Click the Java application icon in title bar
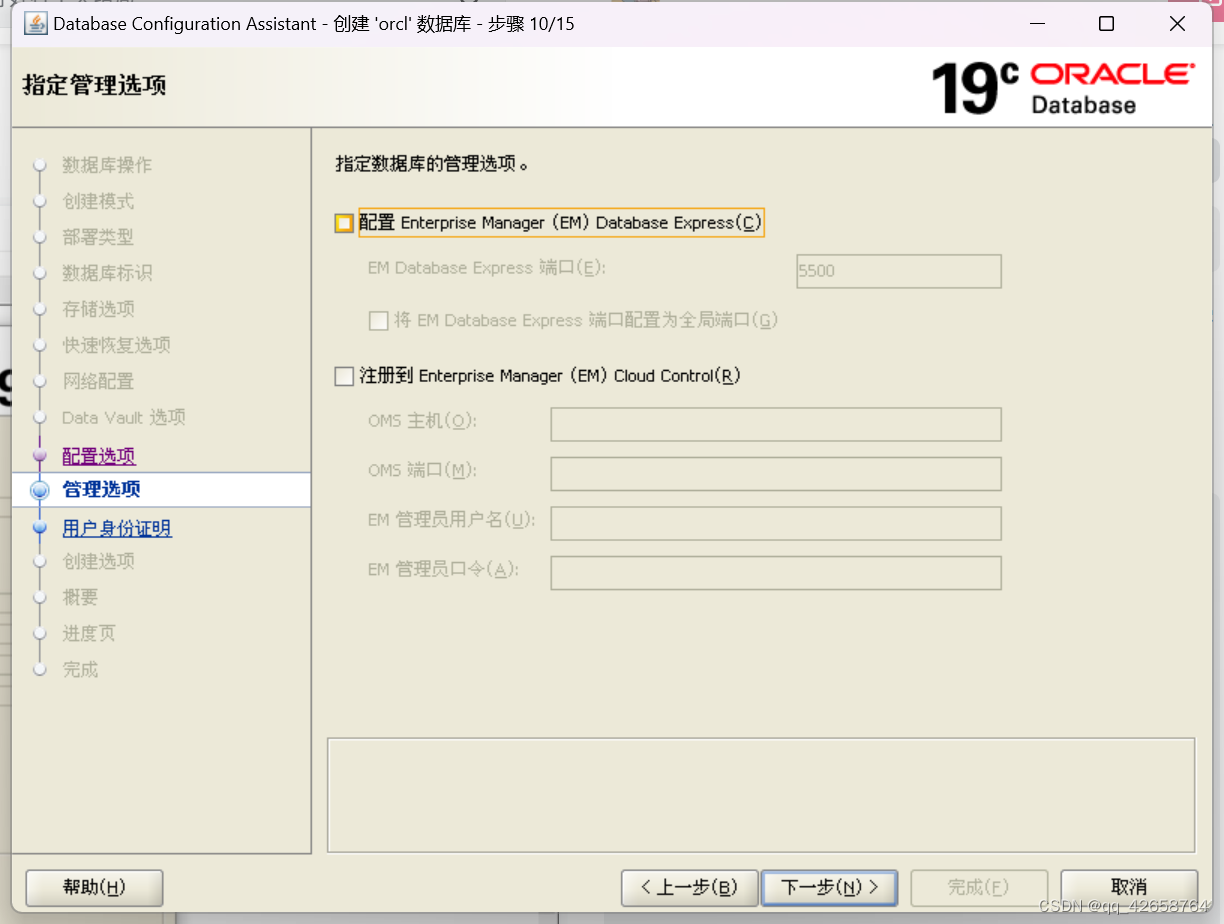The width and height of the screenshot is (1224, 924). [35, 23]
